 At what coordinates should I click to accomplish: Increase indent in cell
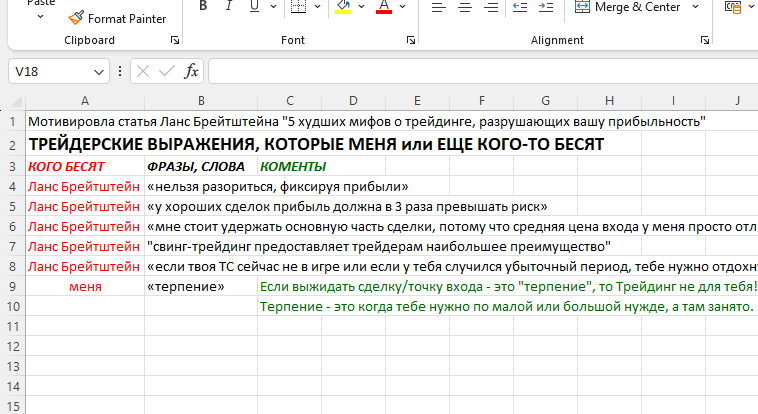point(546,7)
